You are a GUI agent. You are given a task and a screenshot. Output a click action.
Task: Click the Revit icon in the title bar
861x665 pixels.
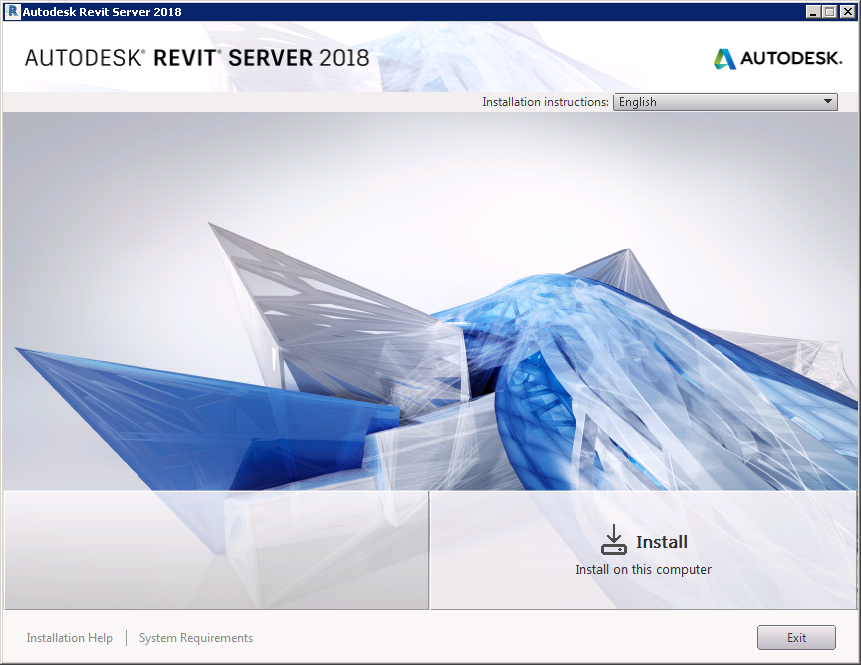(x=12, y=12)
